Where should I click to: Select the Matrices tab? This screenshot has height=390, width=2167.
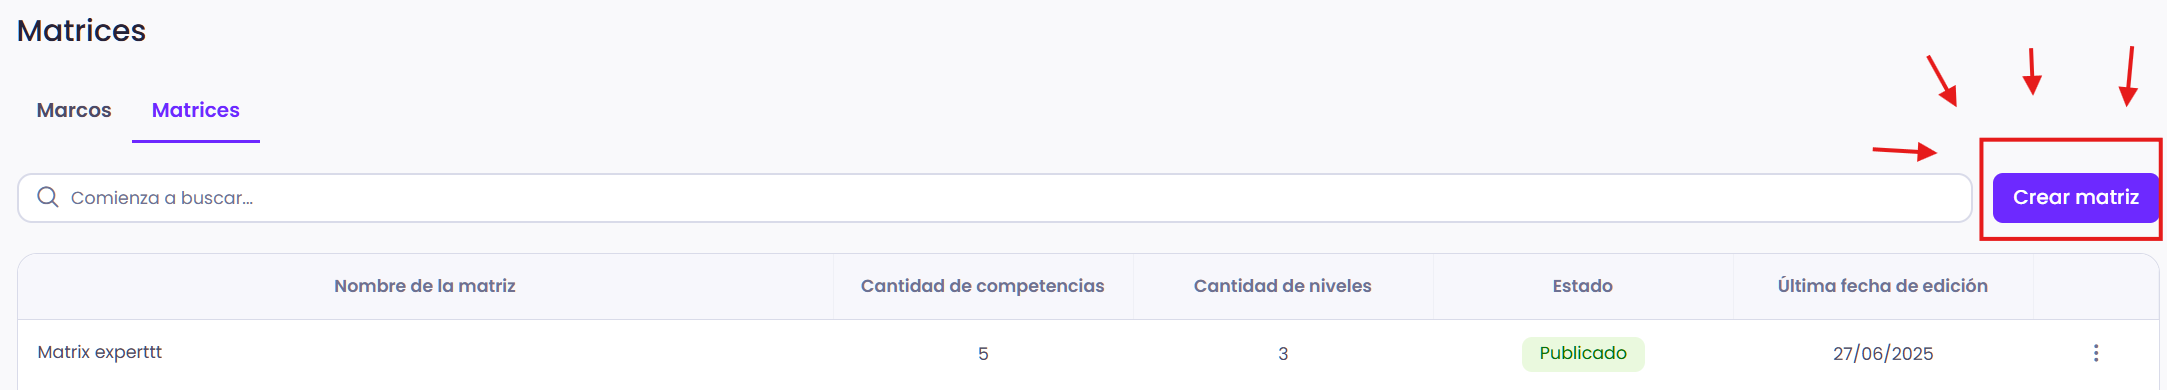click(196, 110)
